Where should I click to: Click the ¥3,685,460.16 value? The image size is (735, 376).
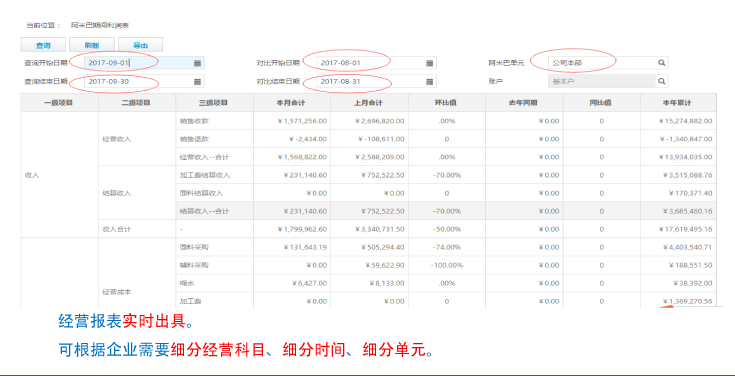click(688, 211)
